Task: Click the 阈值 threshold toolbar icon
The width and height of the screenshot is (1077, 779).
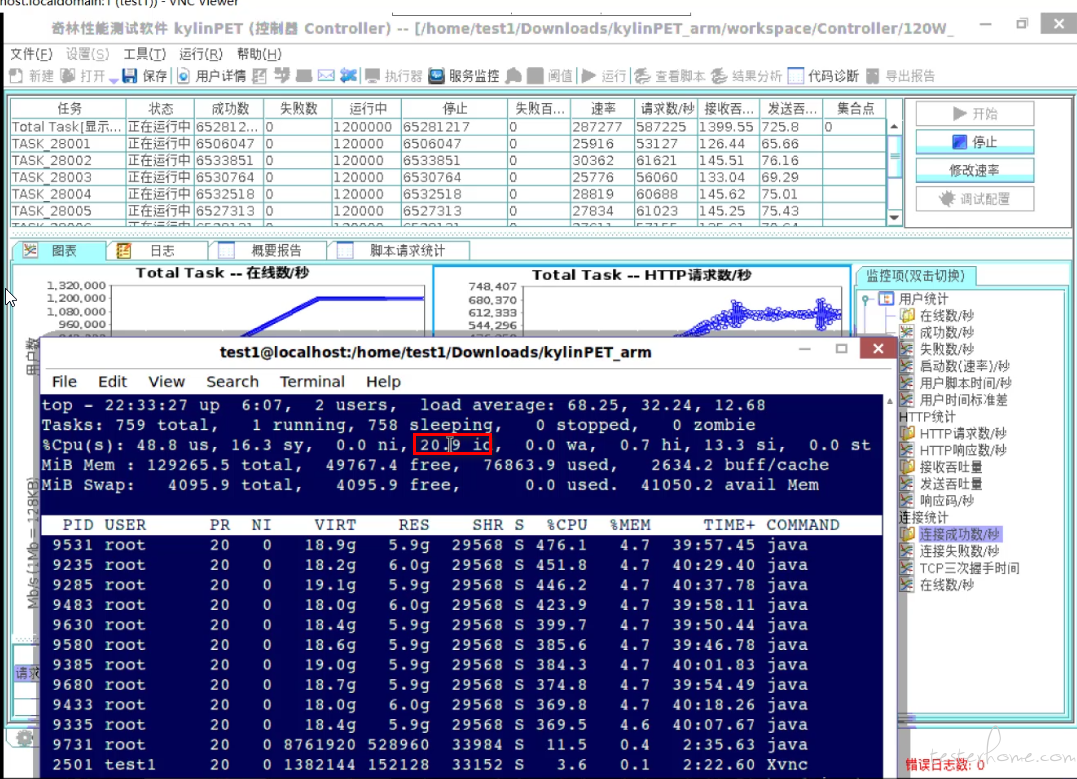Action: tap(536, 76)
